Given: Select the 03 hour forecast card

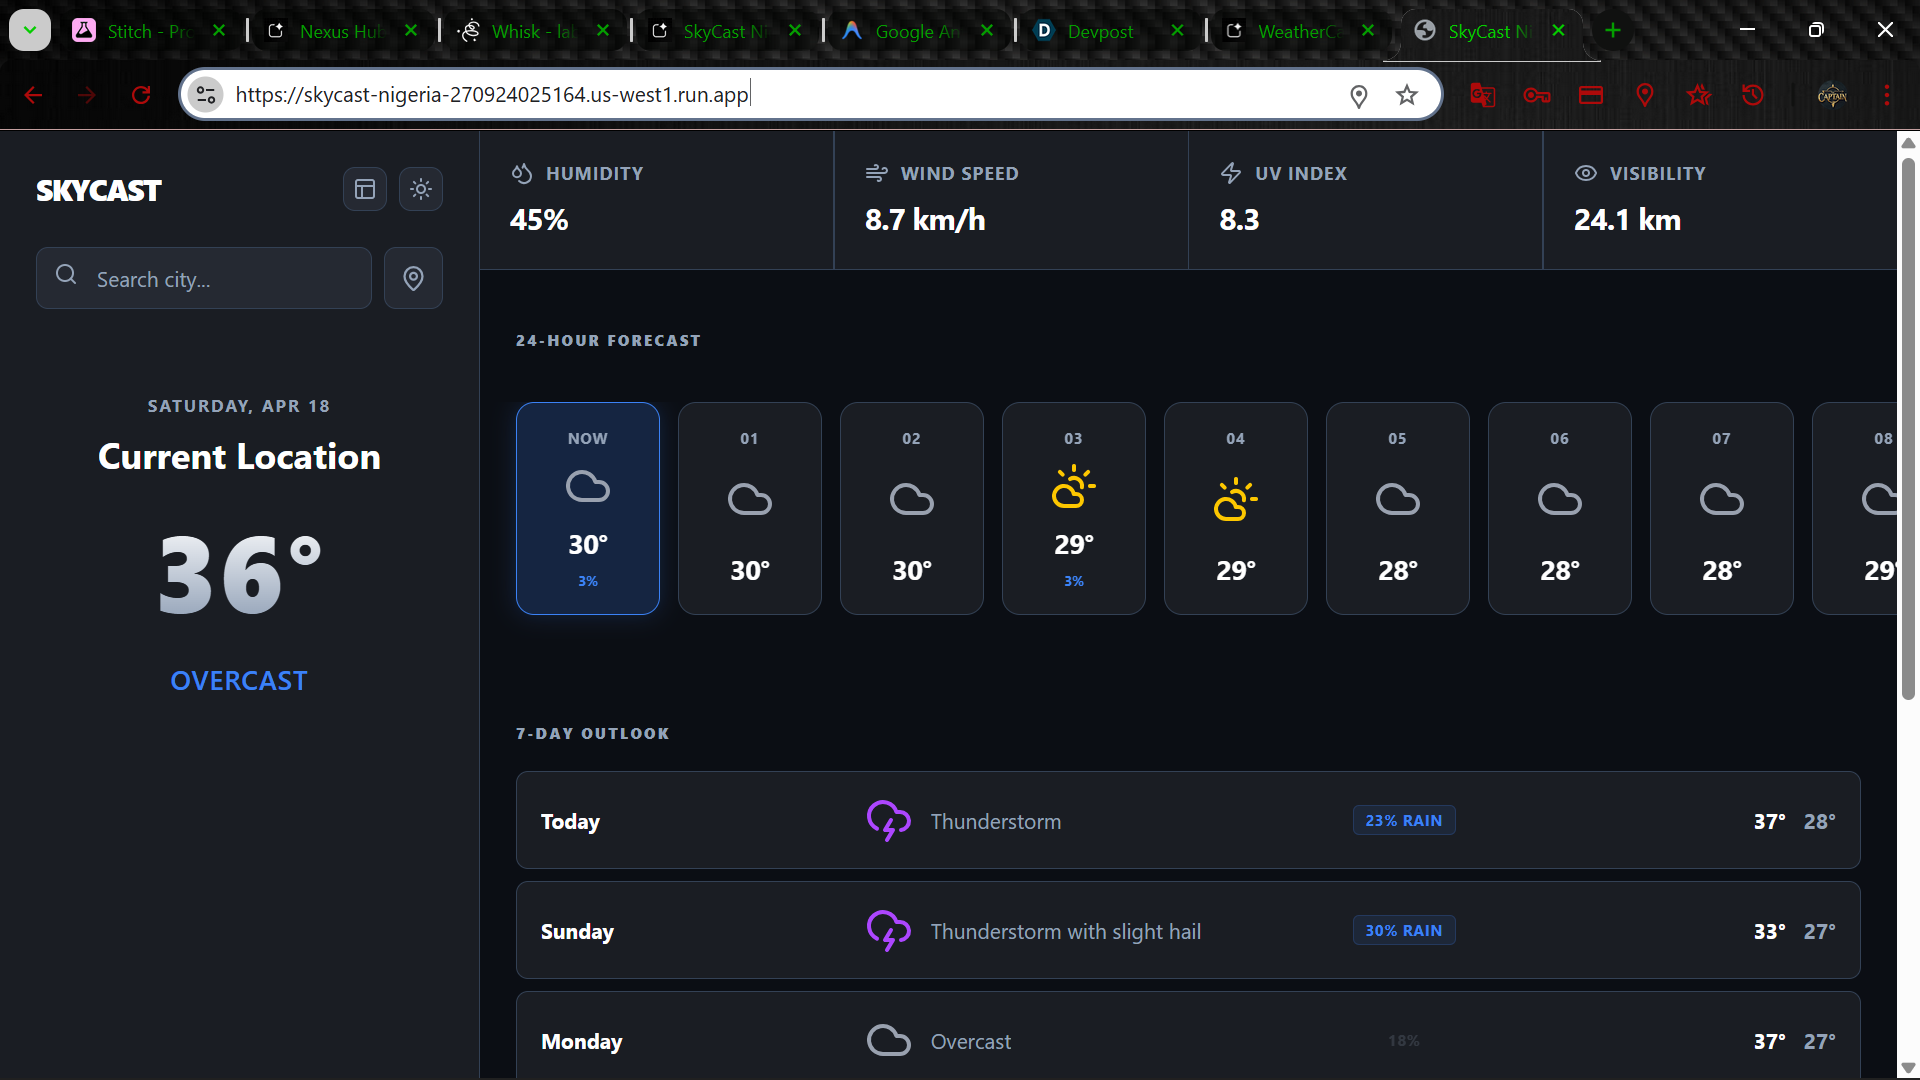Looking at the screenshot, I should coord(1073,508).
